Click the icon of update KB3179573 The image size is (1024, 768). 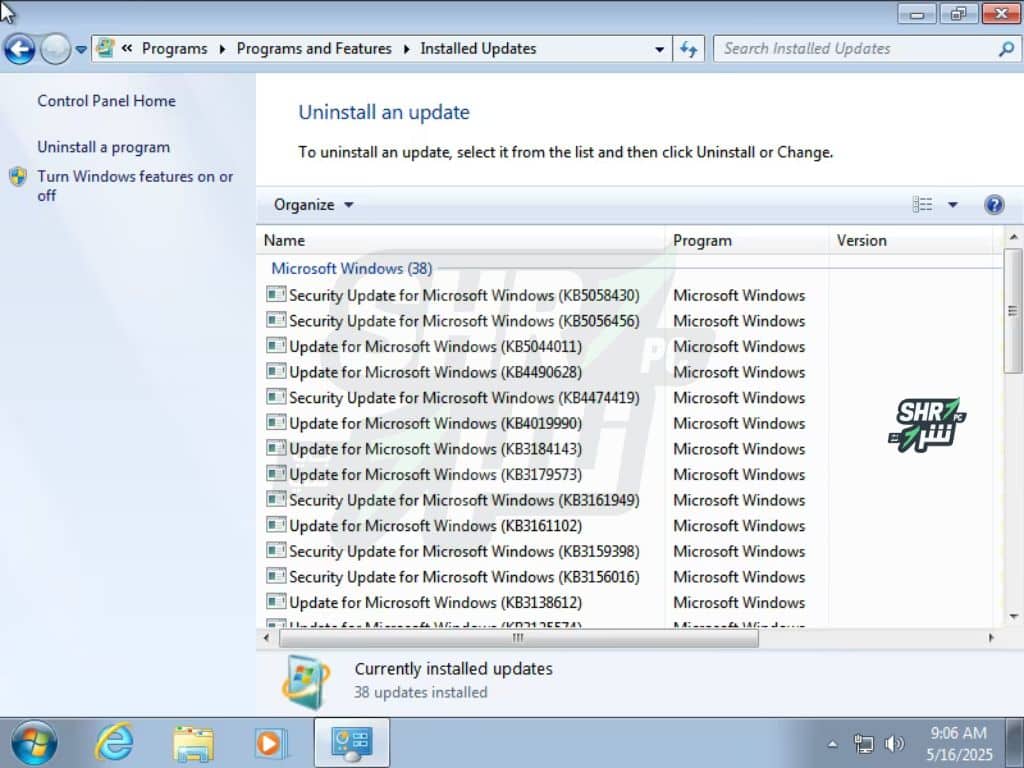click(276, 473)
